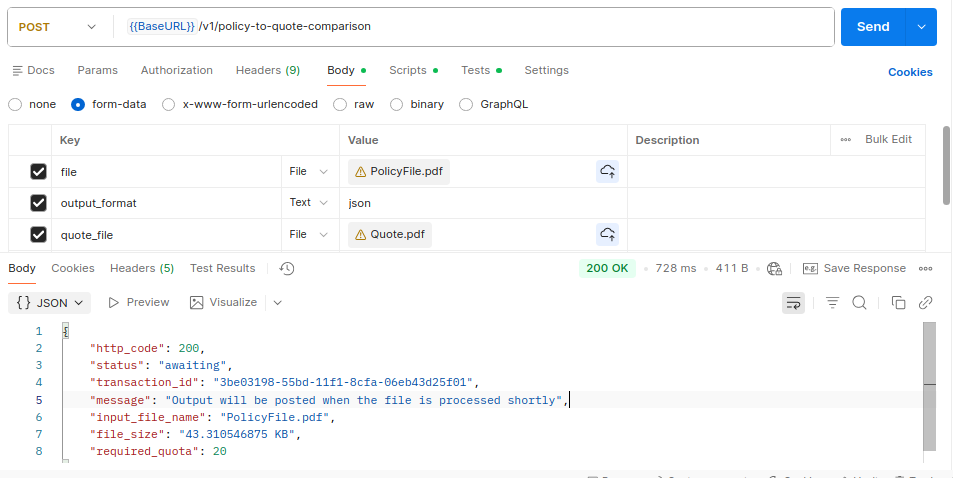Screen dimensions: 957x478
Task: Click the json value cell of output_format
Action: tap(483, 203)
